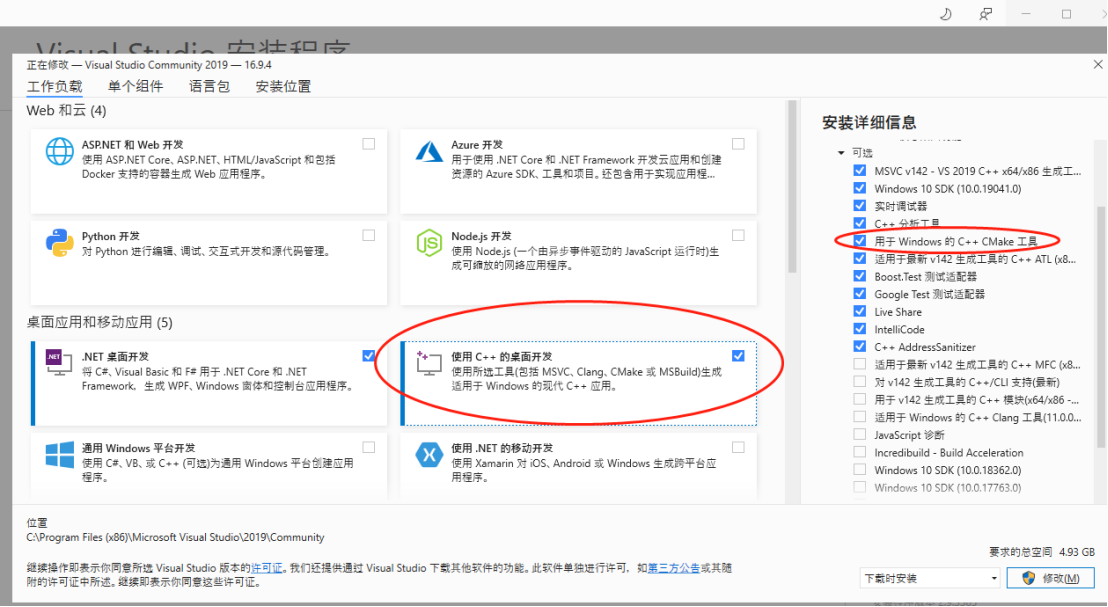Uncheck the .NET 桌面开发 workload
This screenshot has width=1108, height=607.
(x=369, y=355)
